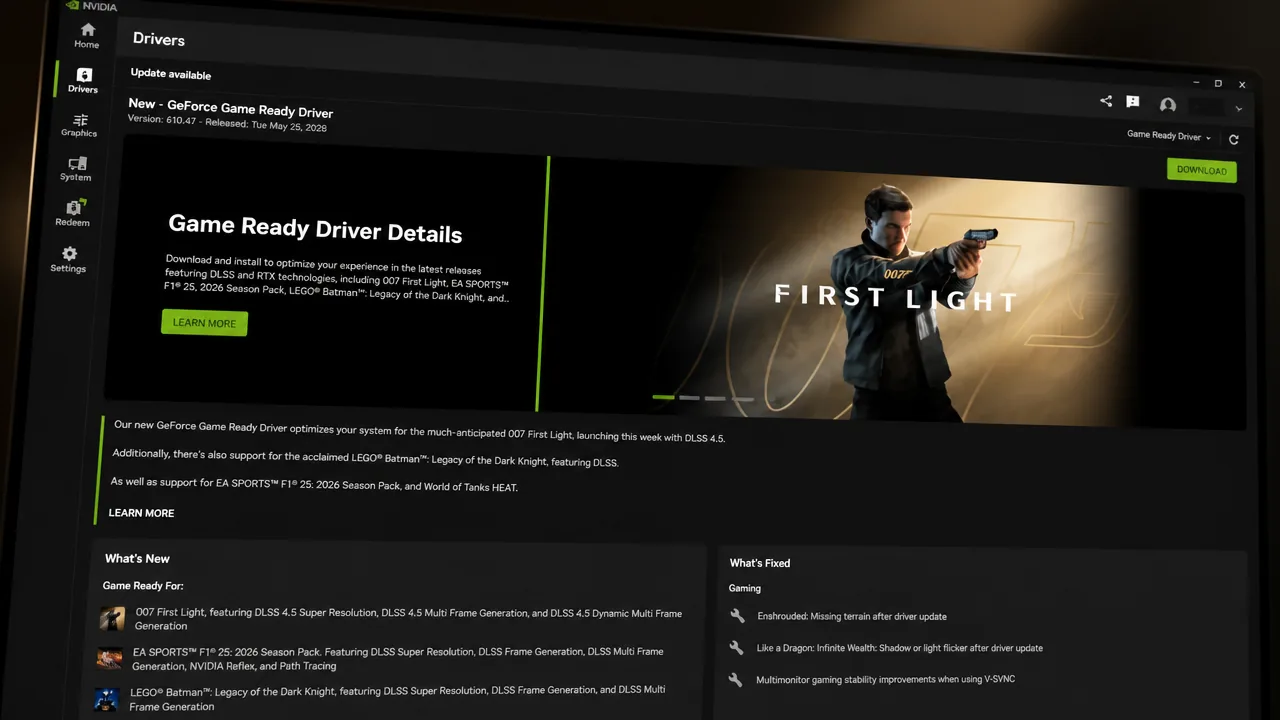Select the first carousel slide indicator
The image size is (1280, 720).
point(663,397)
